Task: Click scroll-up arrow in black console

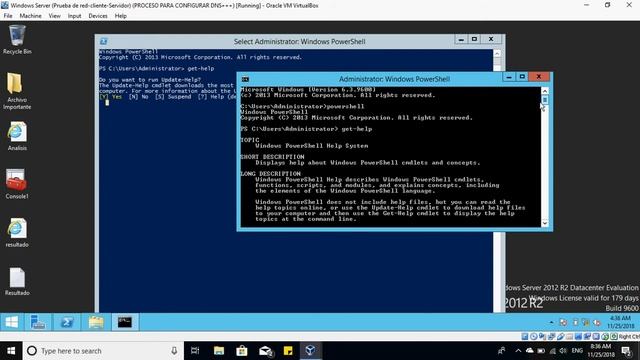Action: (545, 91)
